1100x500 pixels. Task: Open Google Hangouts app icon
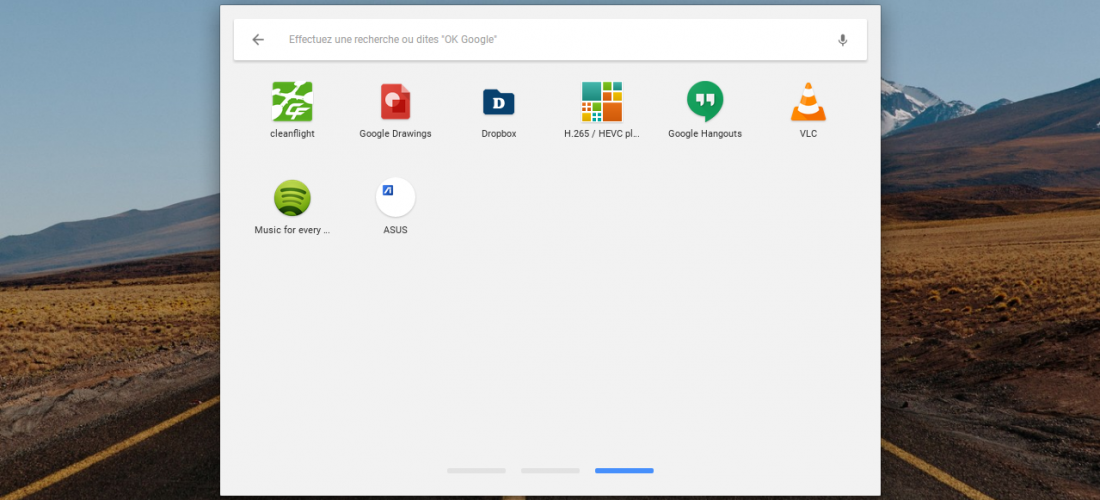click(x=705, y=102)
